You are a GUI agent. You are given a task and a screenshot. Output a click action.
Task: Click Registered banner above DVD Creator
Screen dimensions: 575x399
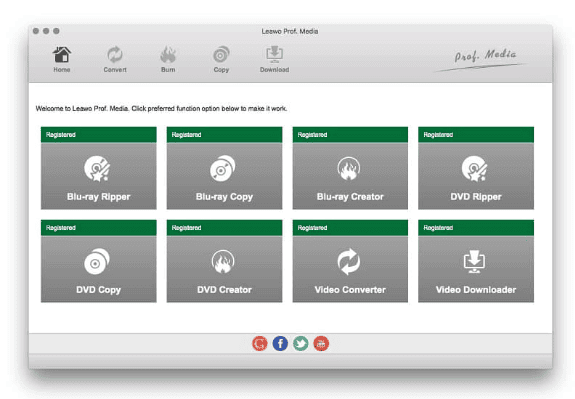pyautogui.click(x=224, y=228)
